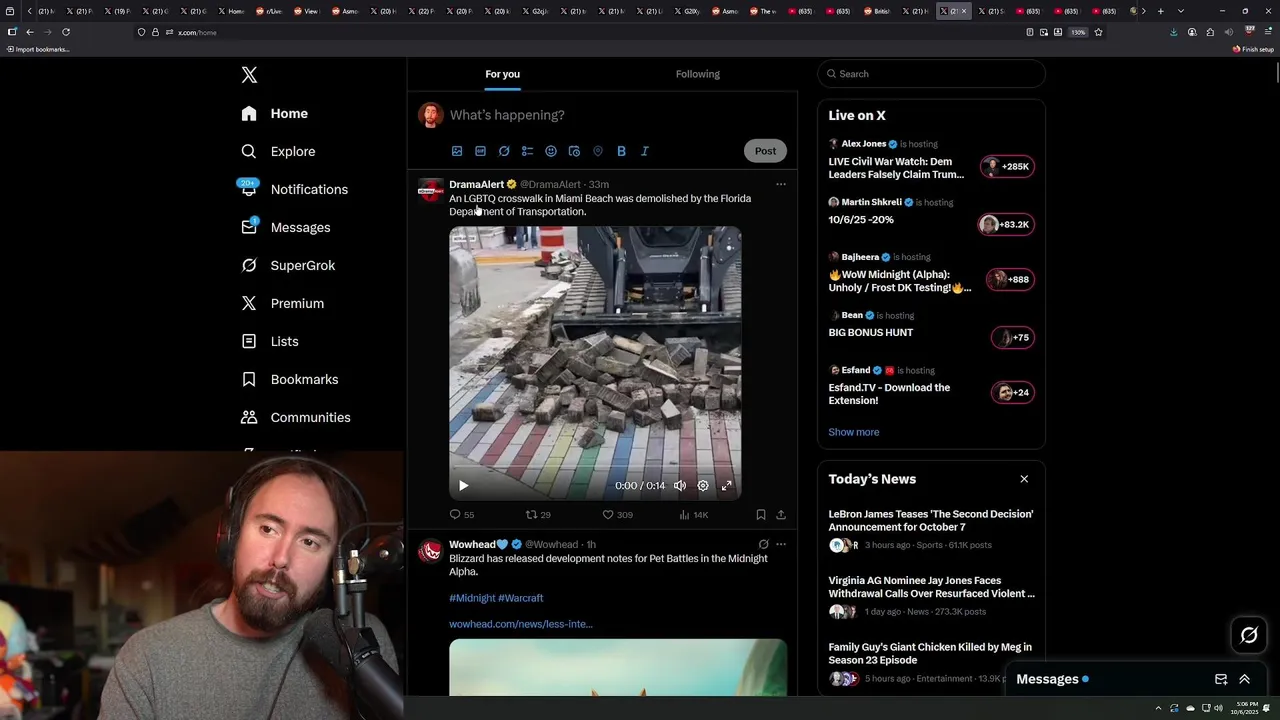Open Explore from the sidebar
This screenshot has width=1280, height=720.
pos(278,151)
